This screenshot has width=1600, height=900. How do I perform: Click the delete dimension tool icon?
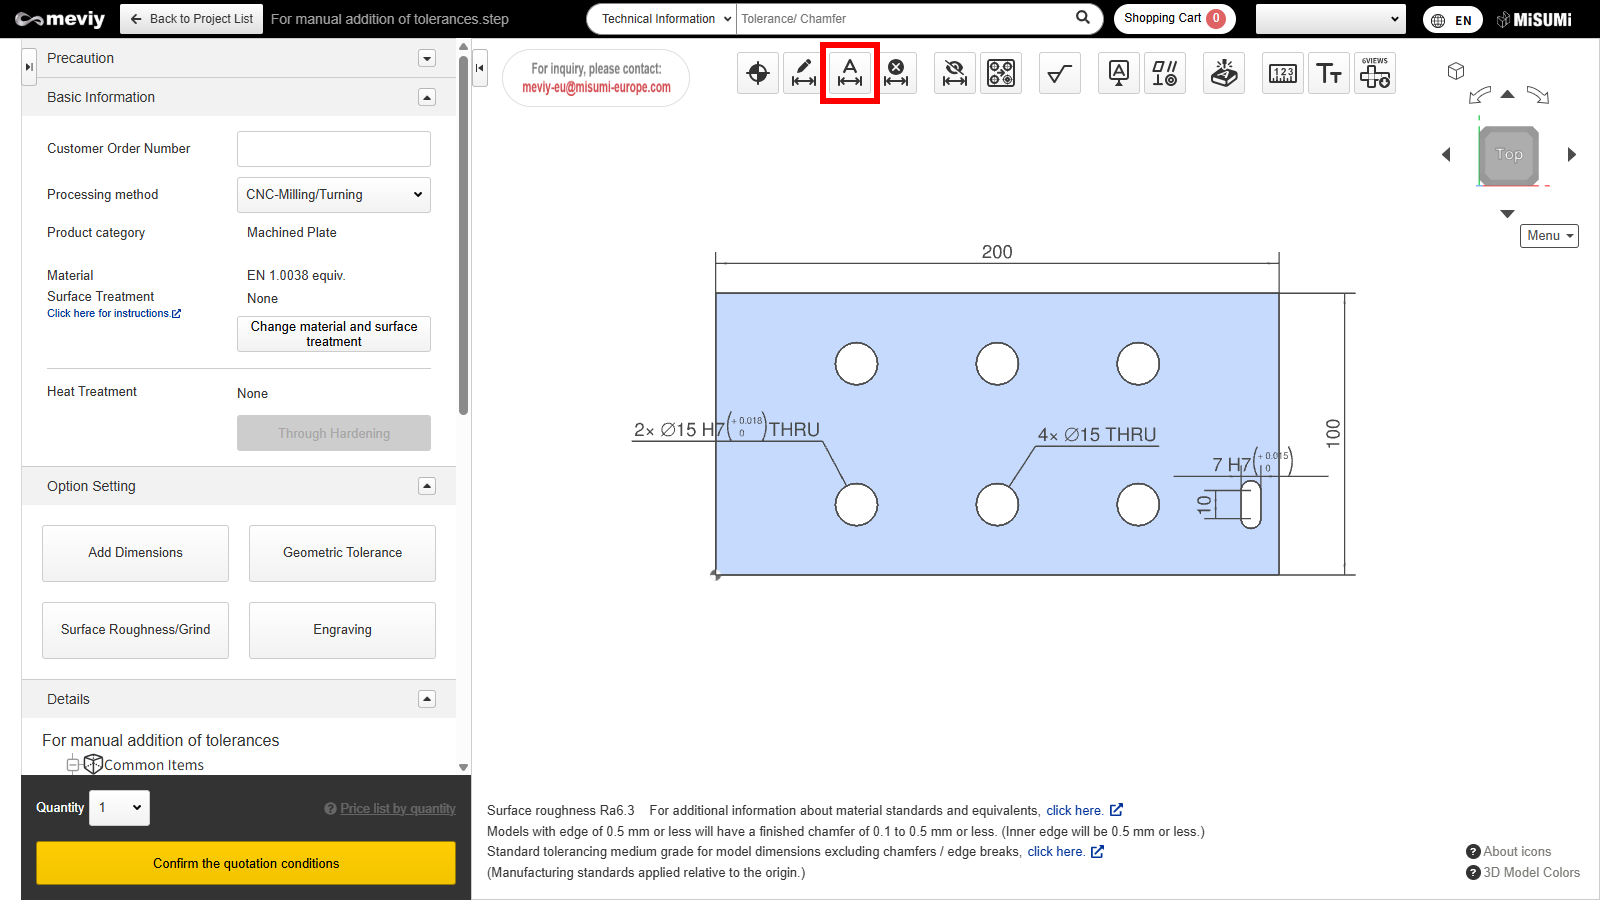tap(896, 73)
